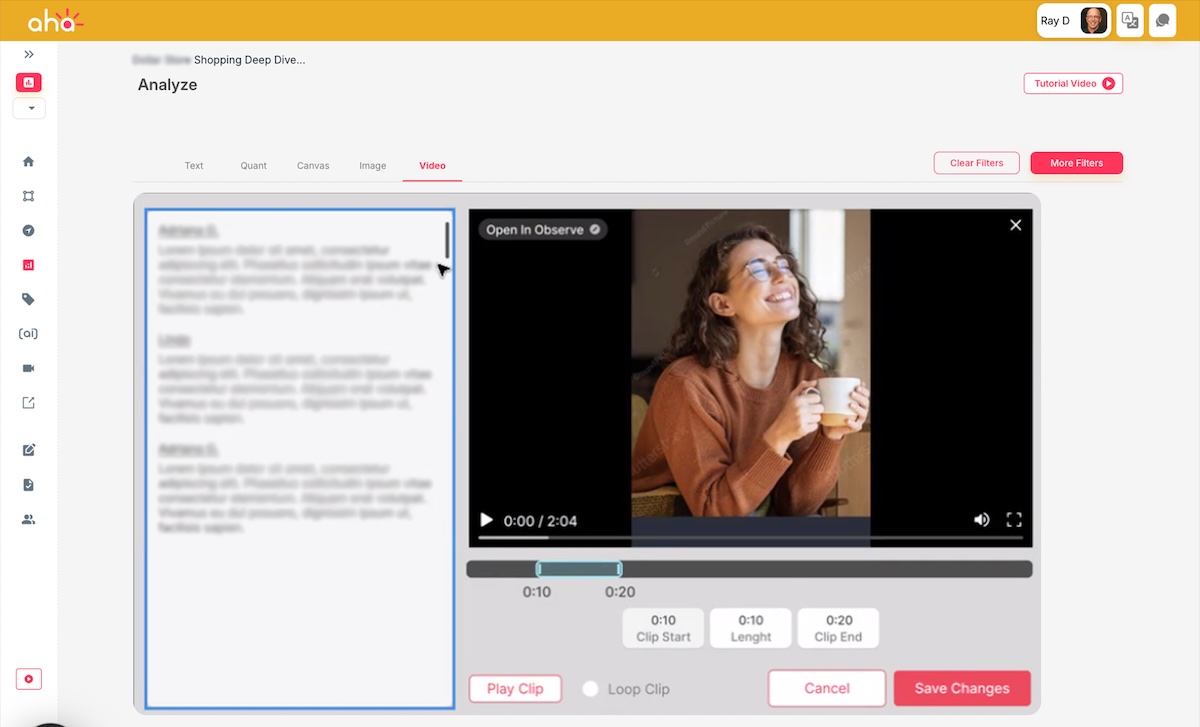Click the transcript list scrollbar
This screenshot has width=1200, height=727.
(447, 241)
